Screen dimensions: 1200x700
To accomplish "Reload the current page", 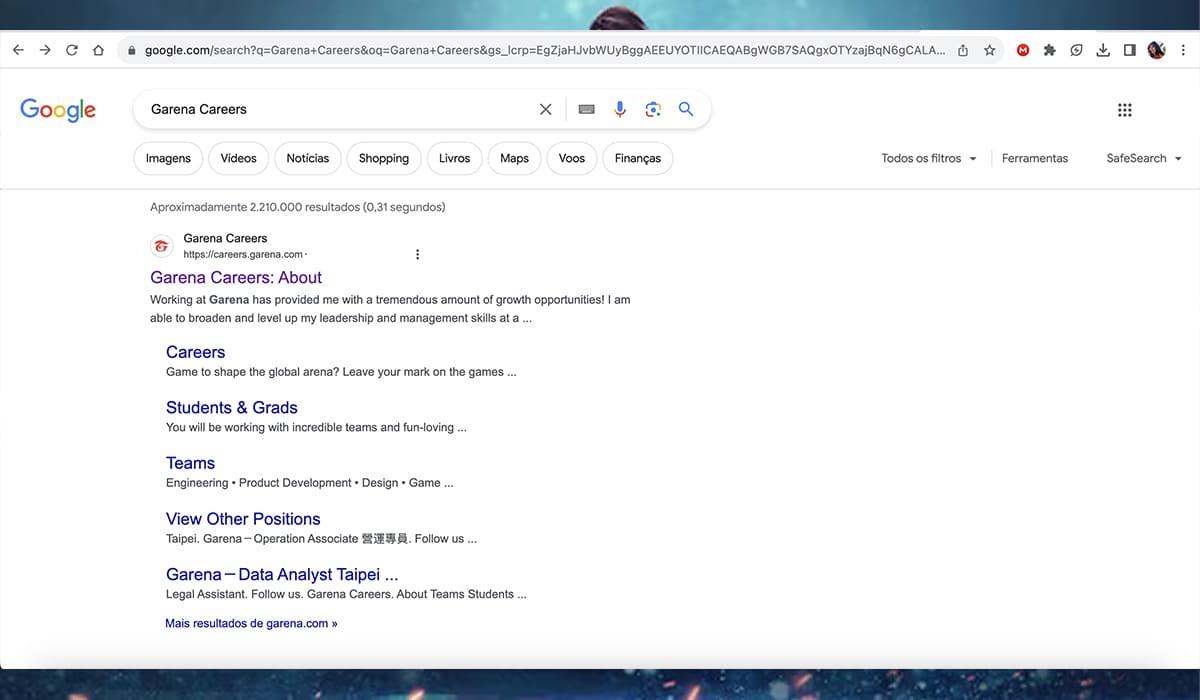I will 72,50.
